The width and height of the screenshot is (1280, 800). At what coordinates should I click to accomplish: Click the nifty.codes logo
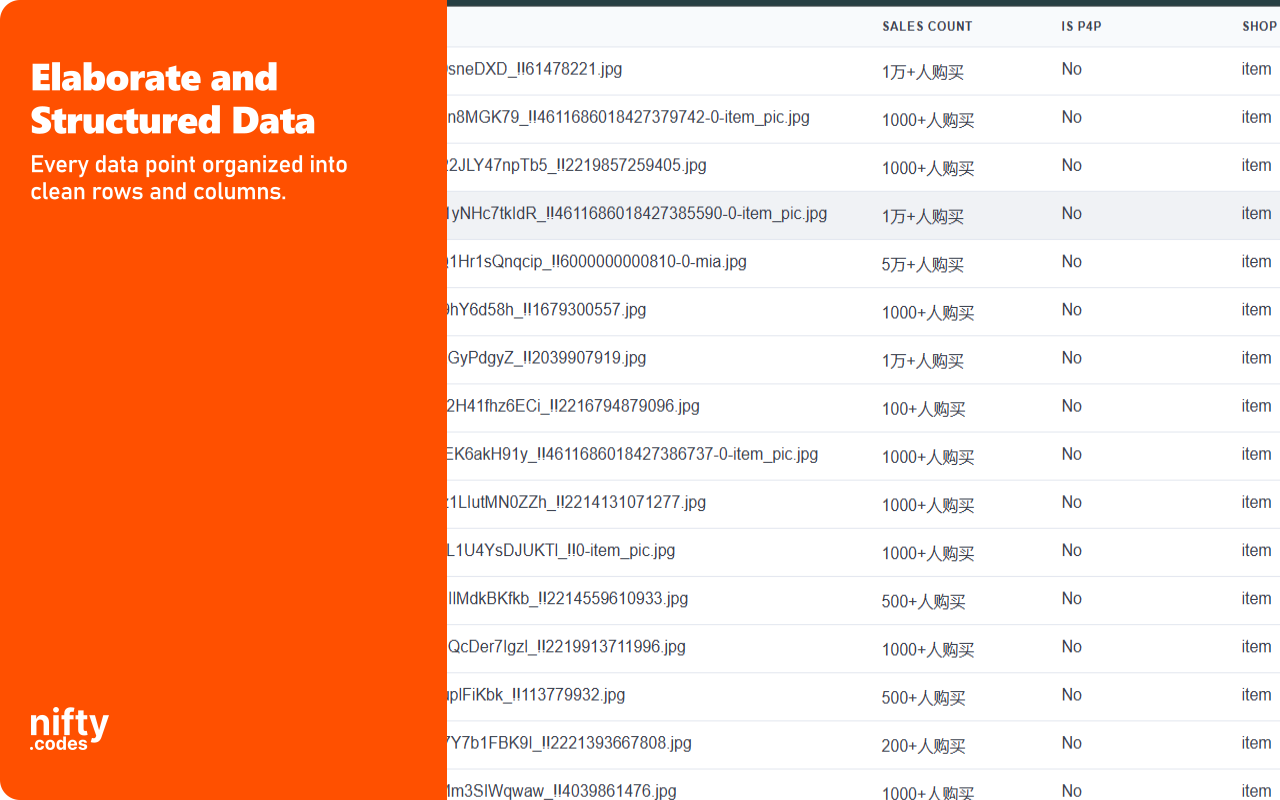tap(67, 726)
